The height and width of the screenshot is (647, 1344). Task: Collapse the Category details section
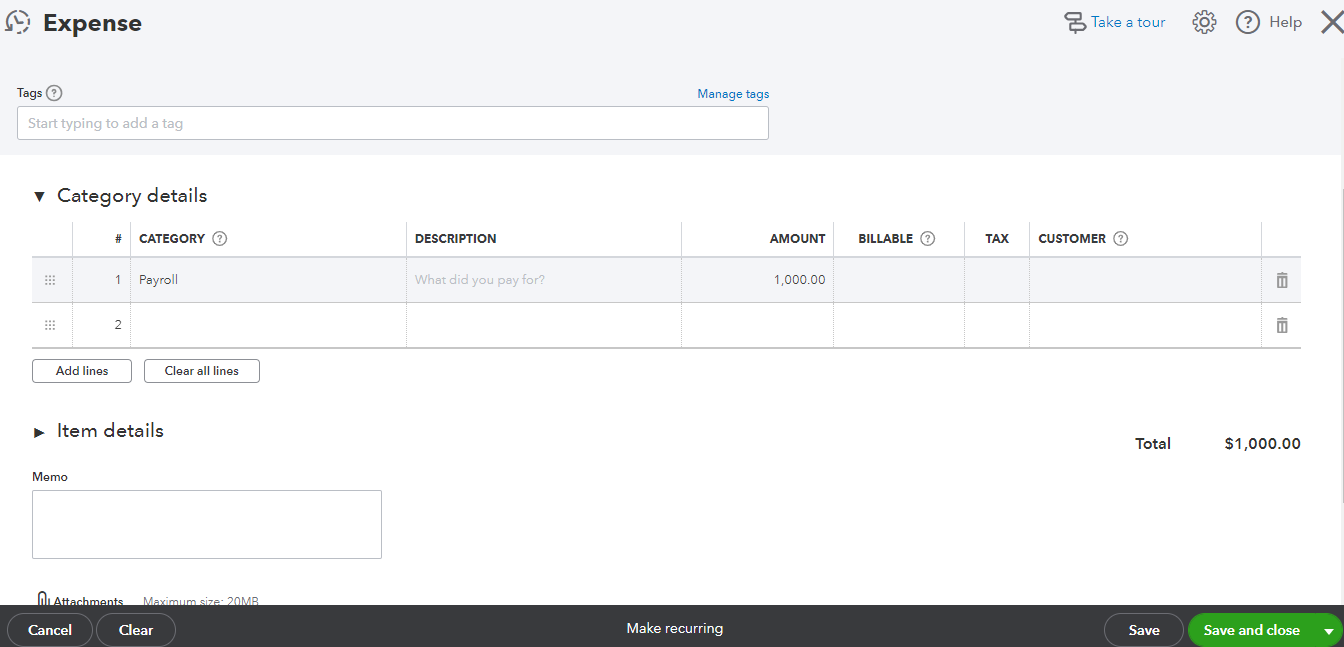[40, 197]
